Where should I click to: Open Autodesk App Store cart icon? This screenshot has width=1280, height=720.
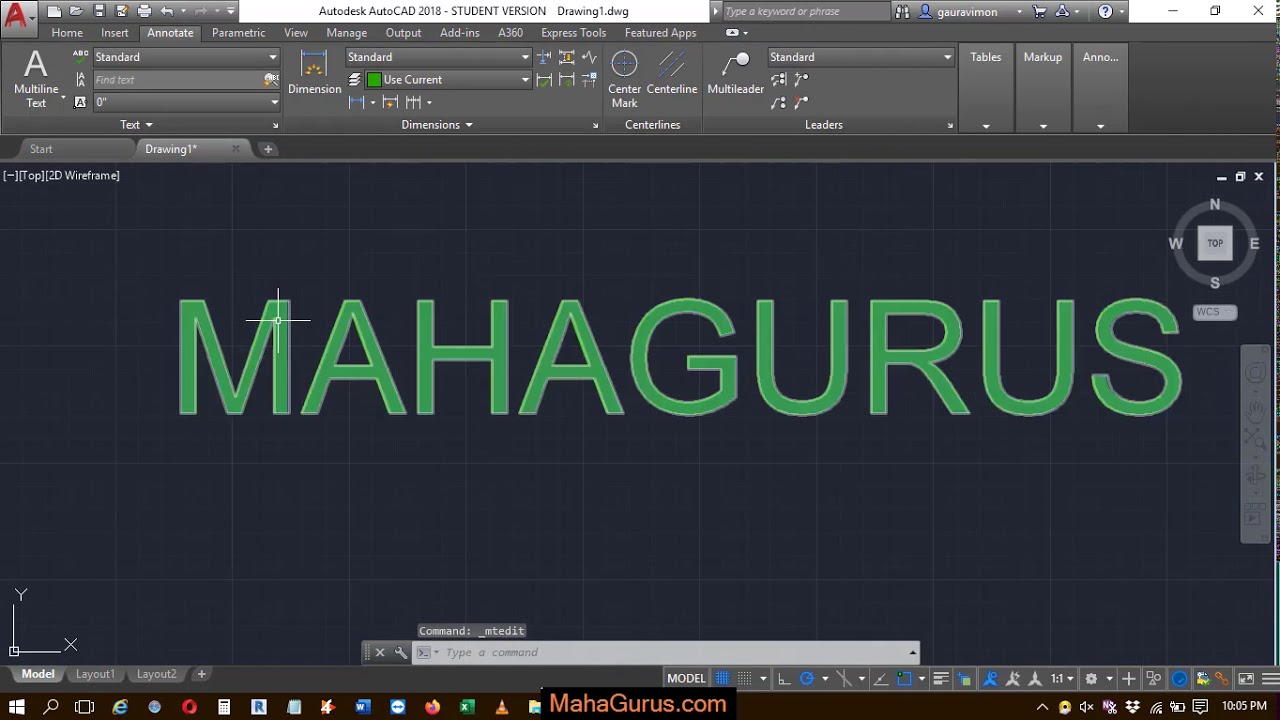click(1039, 12)
